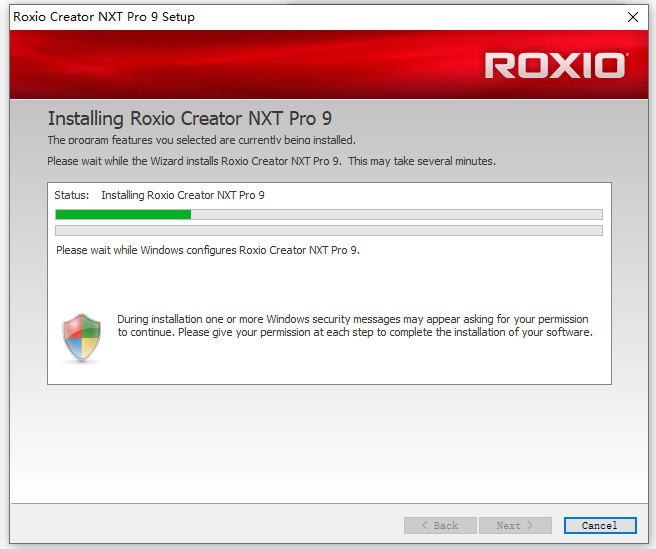656x549 pixels.
Task: Click the Windows security shield icon
Action: coord(82,337)
